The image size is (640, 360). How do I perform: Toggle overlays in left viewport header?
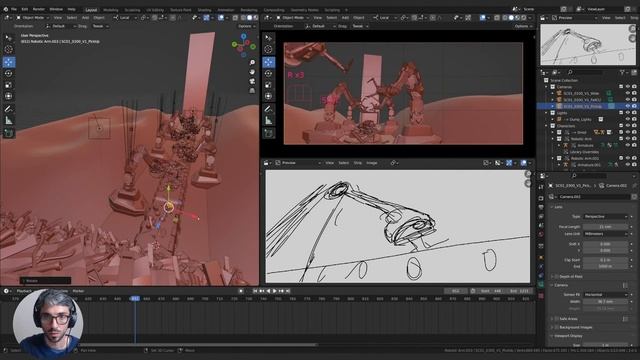tap(221, 18)
